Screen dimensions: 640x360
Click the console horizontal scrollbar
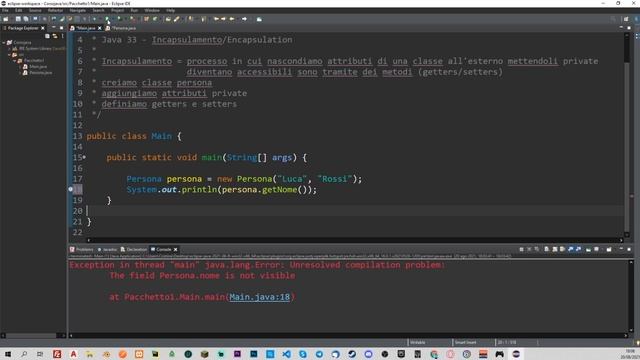pyautogui.click(x=349, y=336)
